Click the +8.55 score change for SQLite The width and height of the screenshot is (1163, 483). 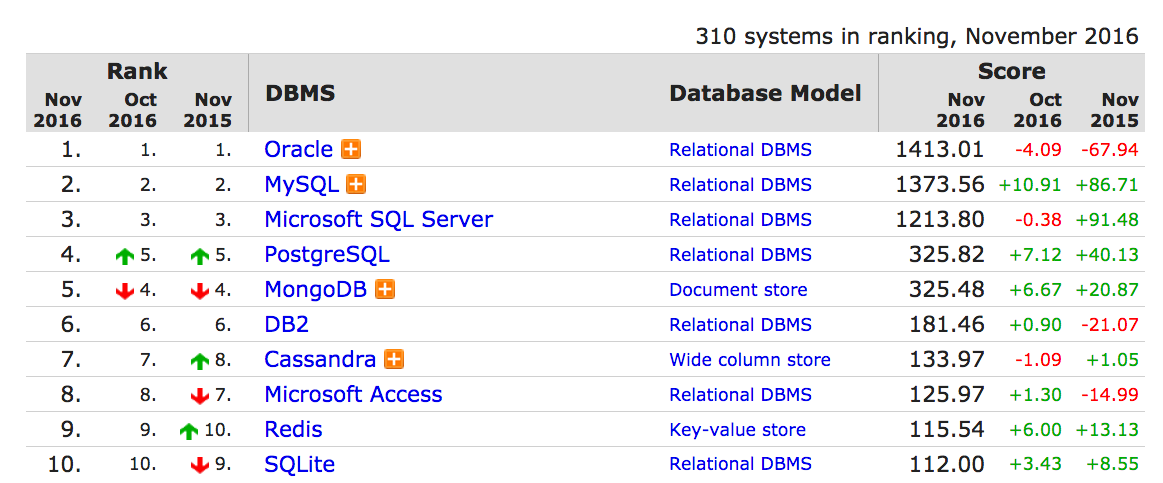[1113, 465]
